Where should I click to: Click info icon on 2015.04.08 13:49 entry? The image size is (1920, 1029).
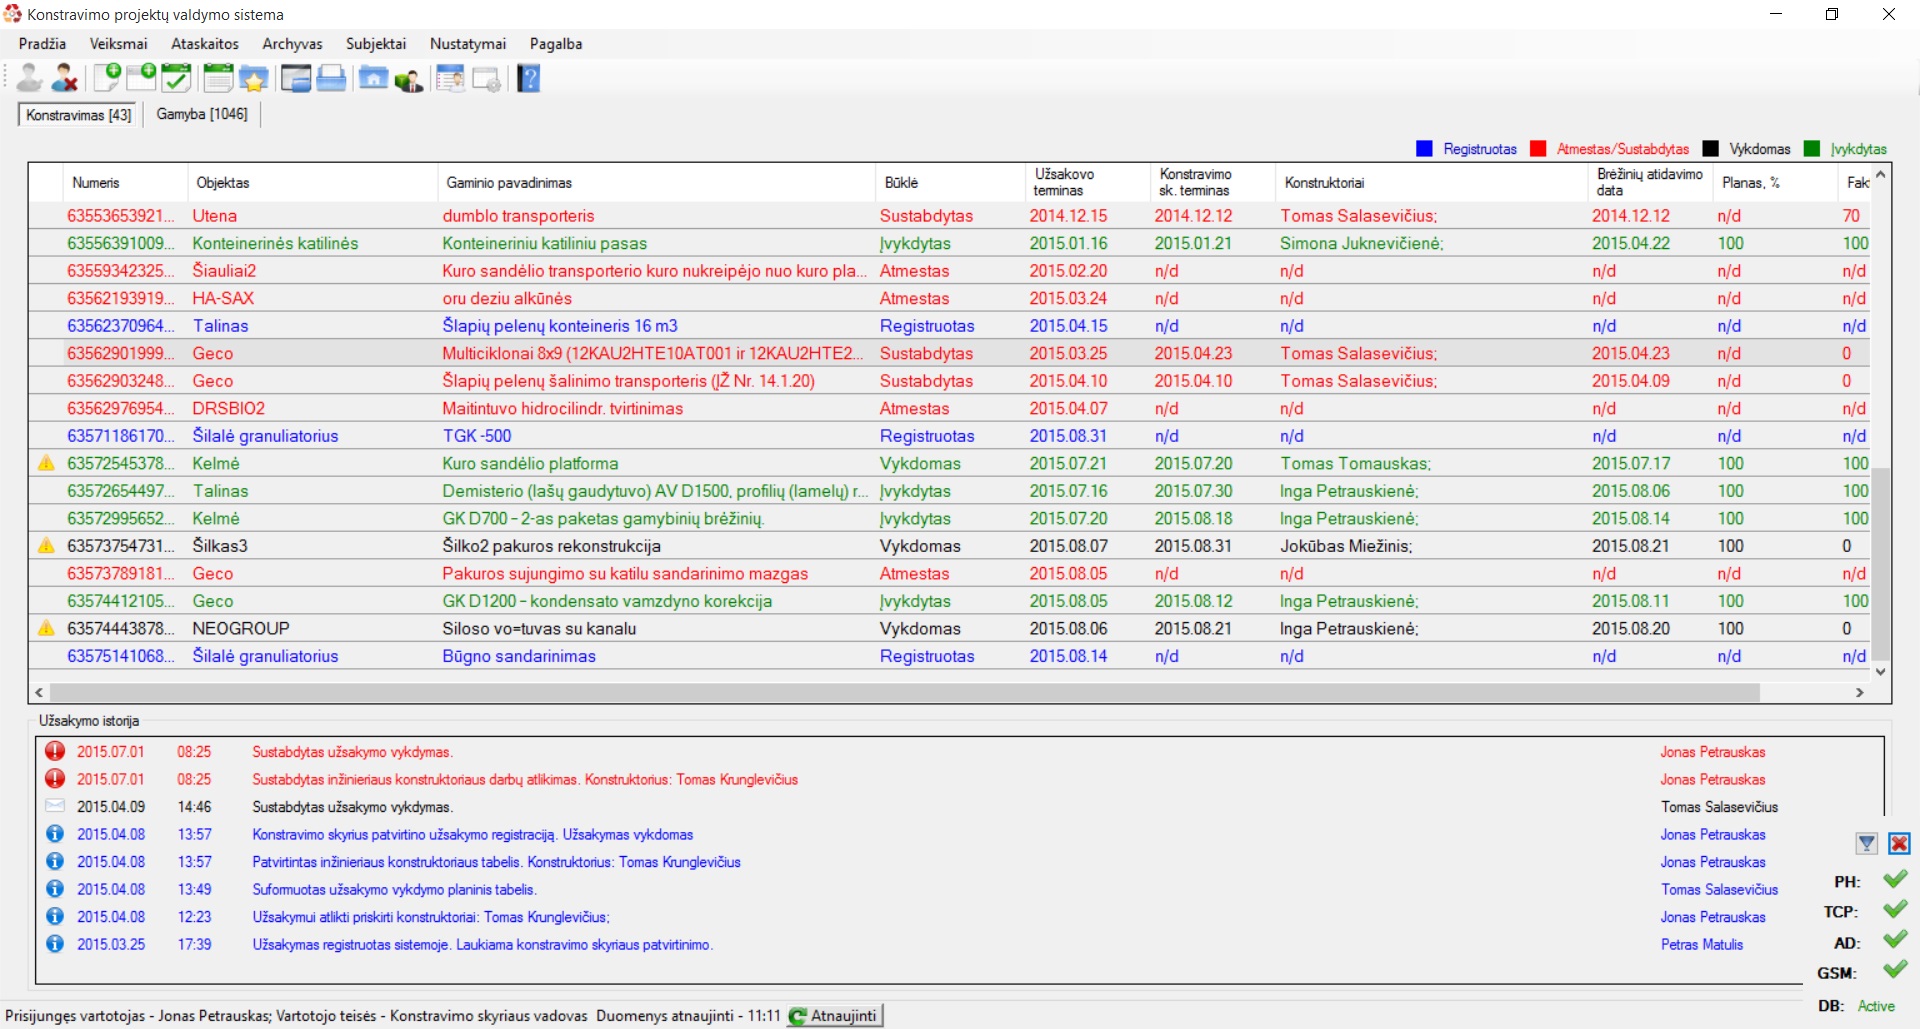pyautogui.click(x=55, y=888)
